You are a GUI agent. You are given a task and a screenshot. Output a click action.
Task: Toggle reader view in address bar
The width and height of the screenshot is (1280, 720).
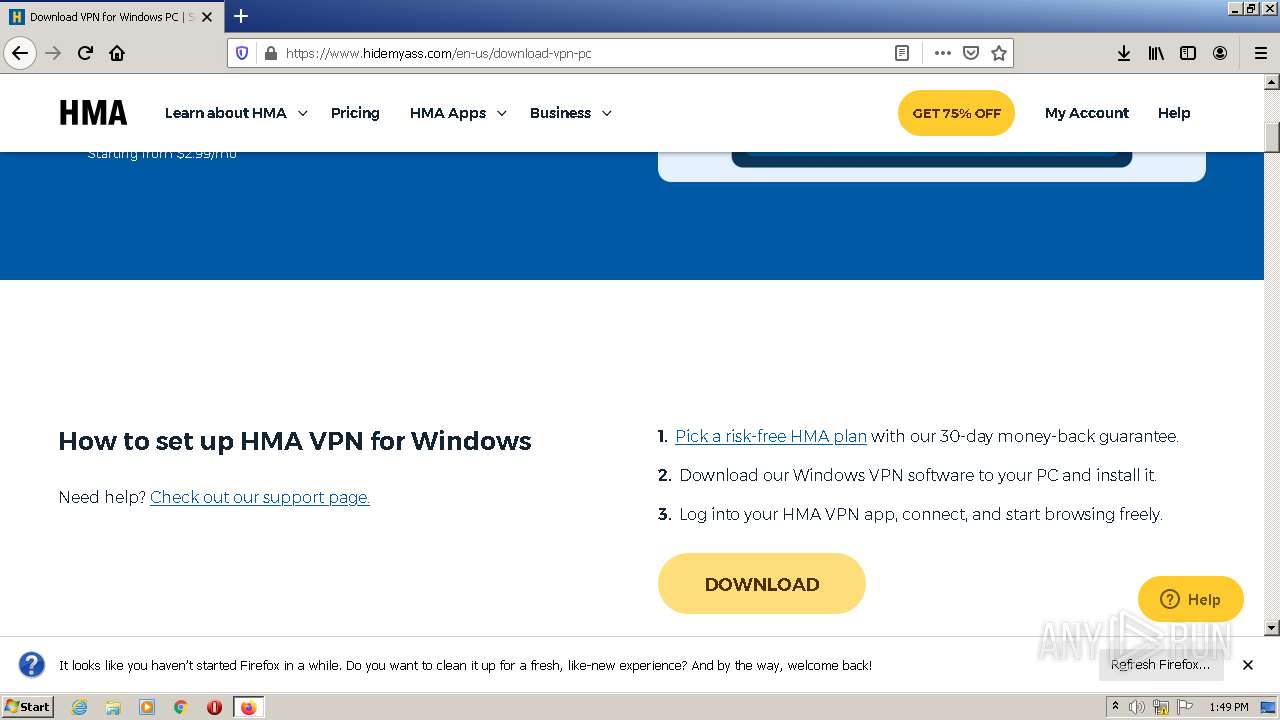[902, 53]
